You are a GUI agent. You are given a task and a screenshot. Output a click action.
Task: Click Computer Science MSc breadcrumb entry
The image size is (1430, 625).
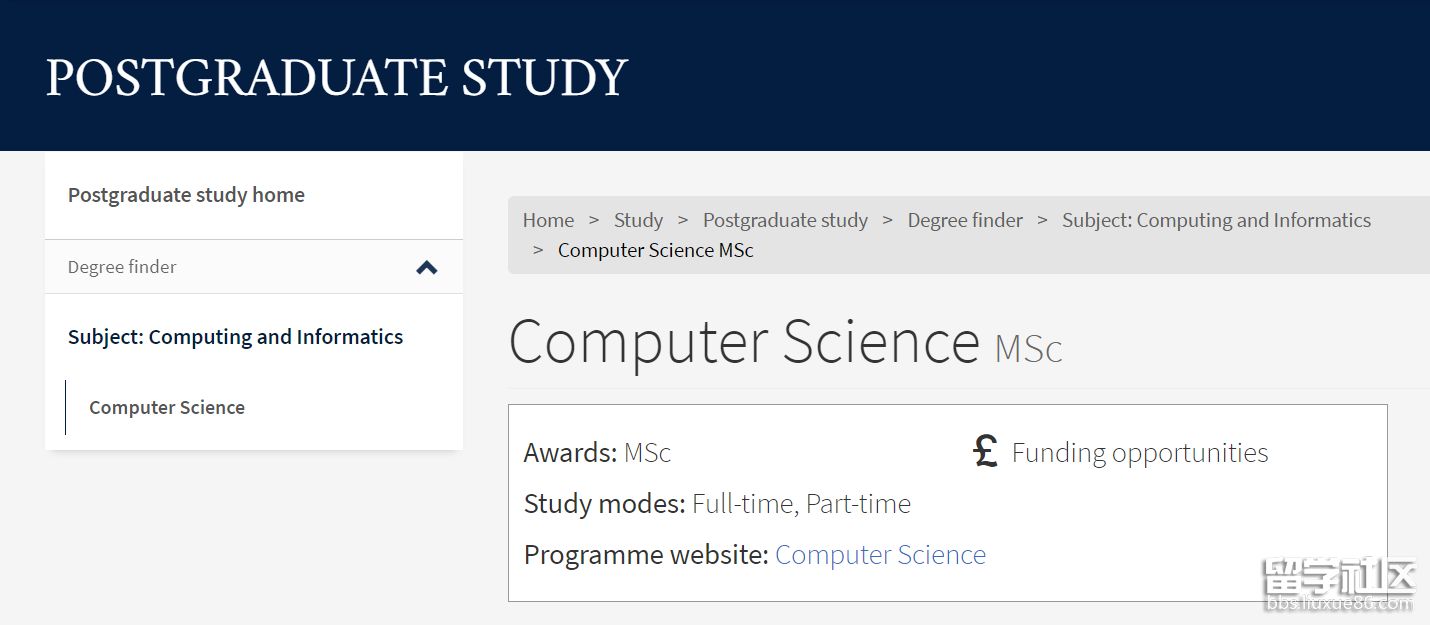click(655, 250)
